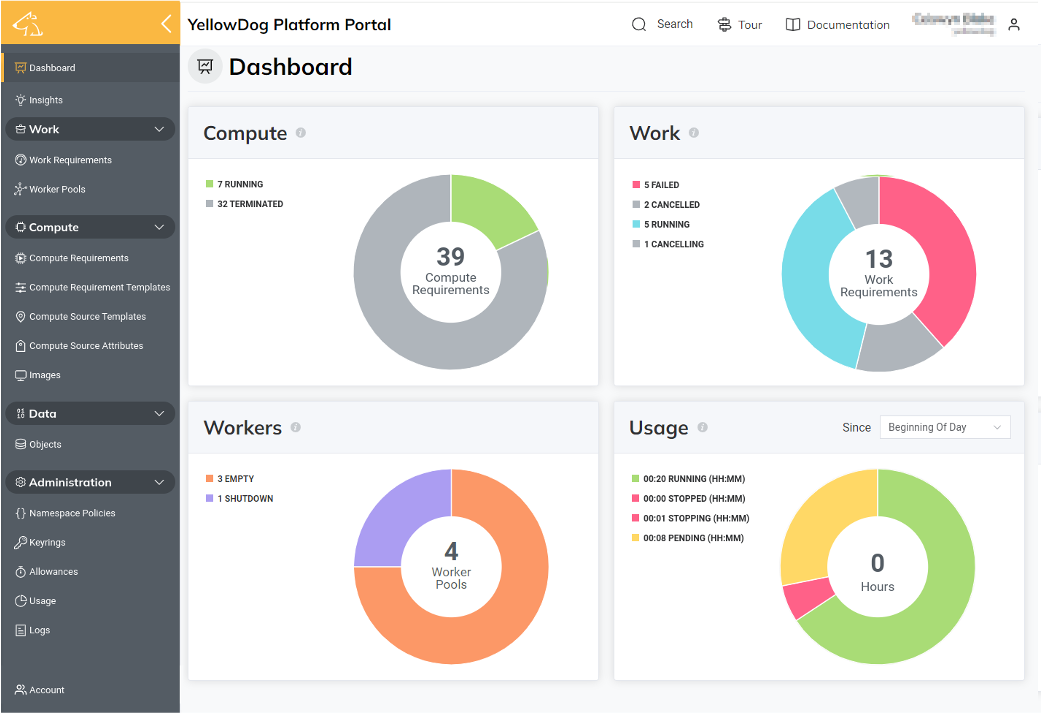Click the '32 TERMINATED' legend label

[250, 204]
